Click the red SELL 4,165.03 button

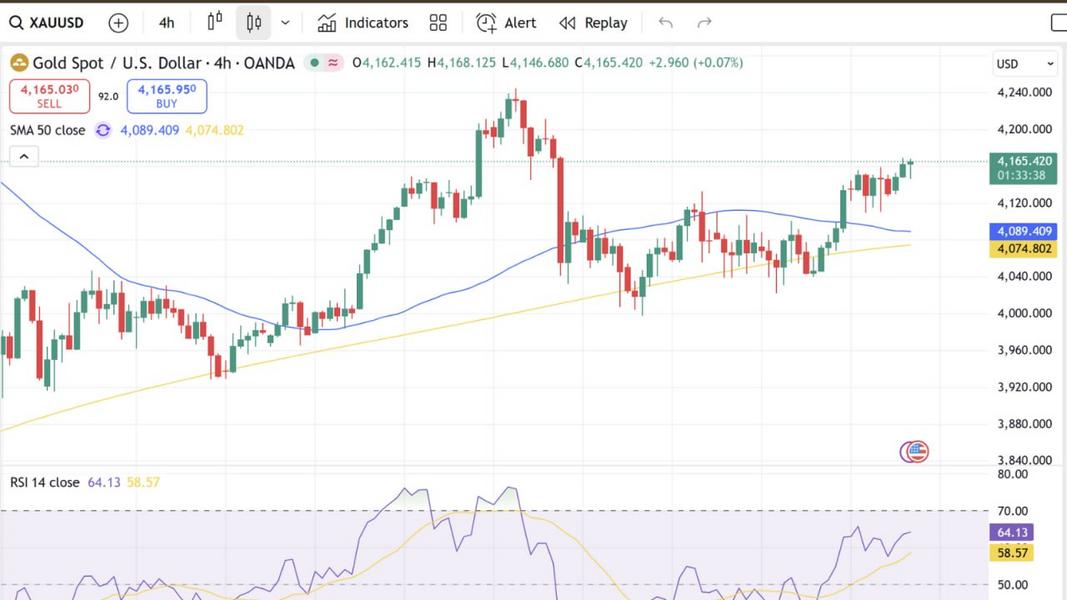coord(49,96)
